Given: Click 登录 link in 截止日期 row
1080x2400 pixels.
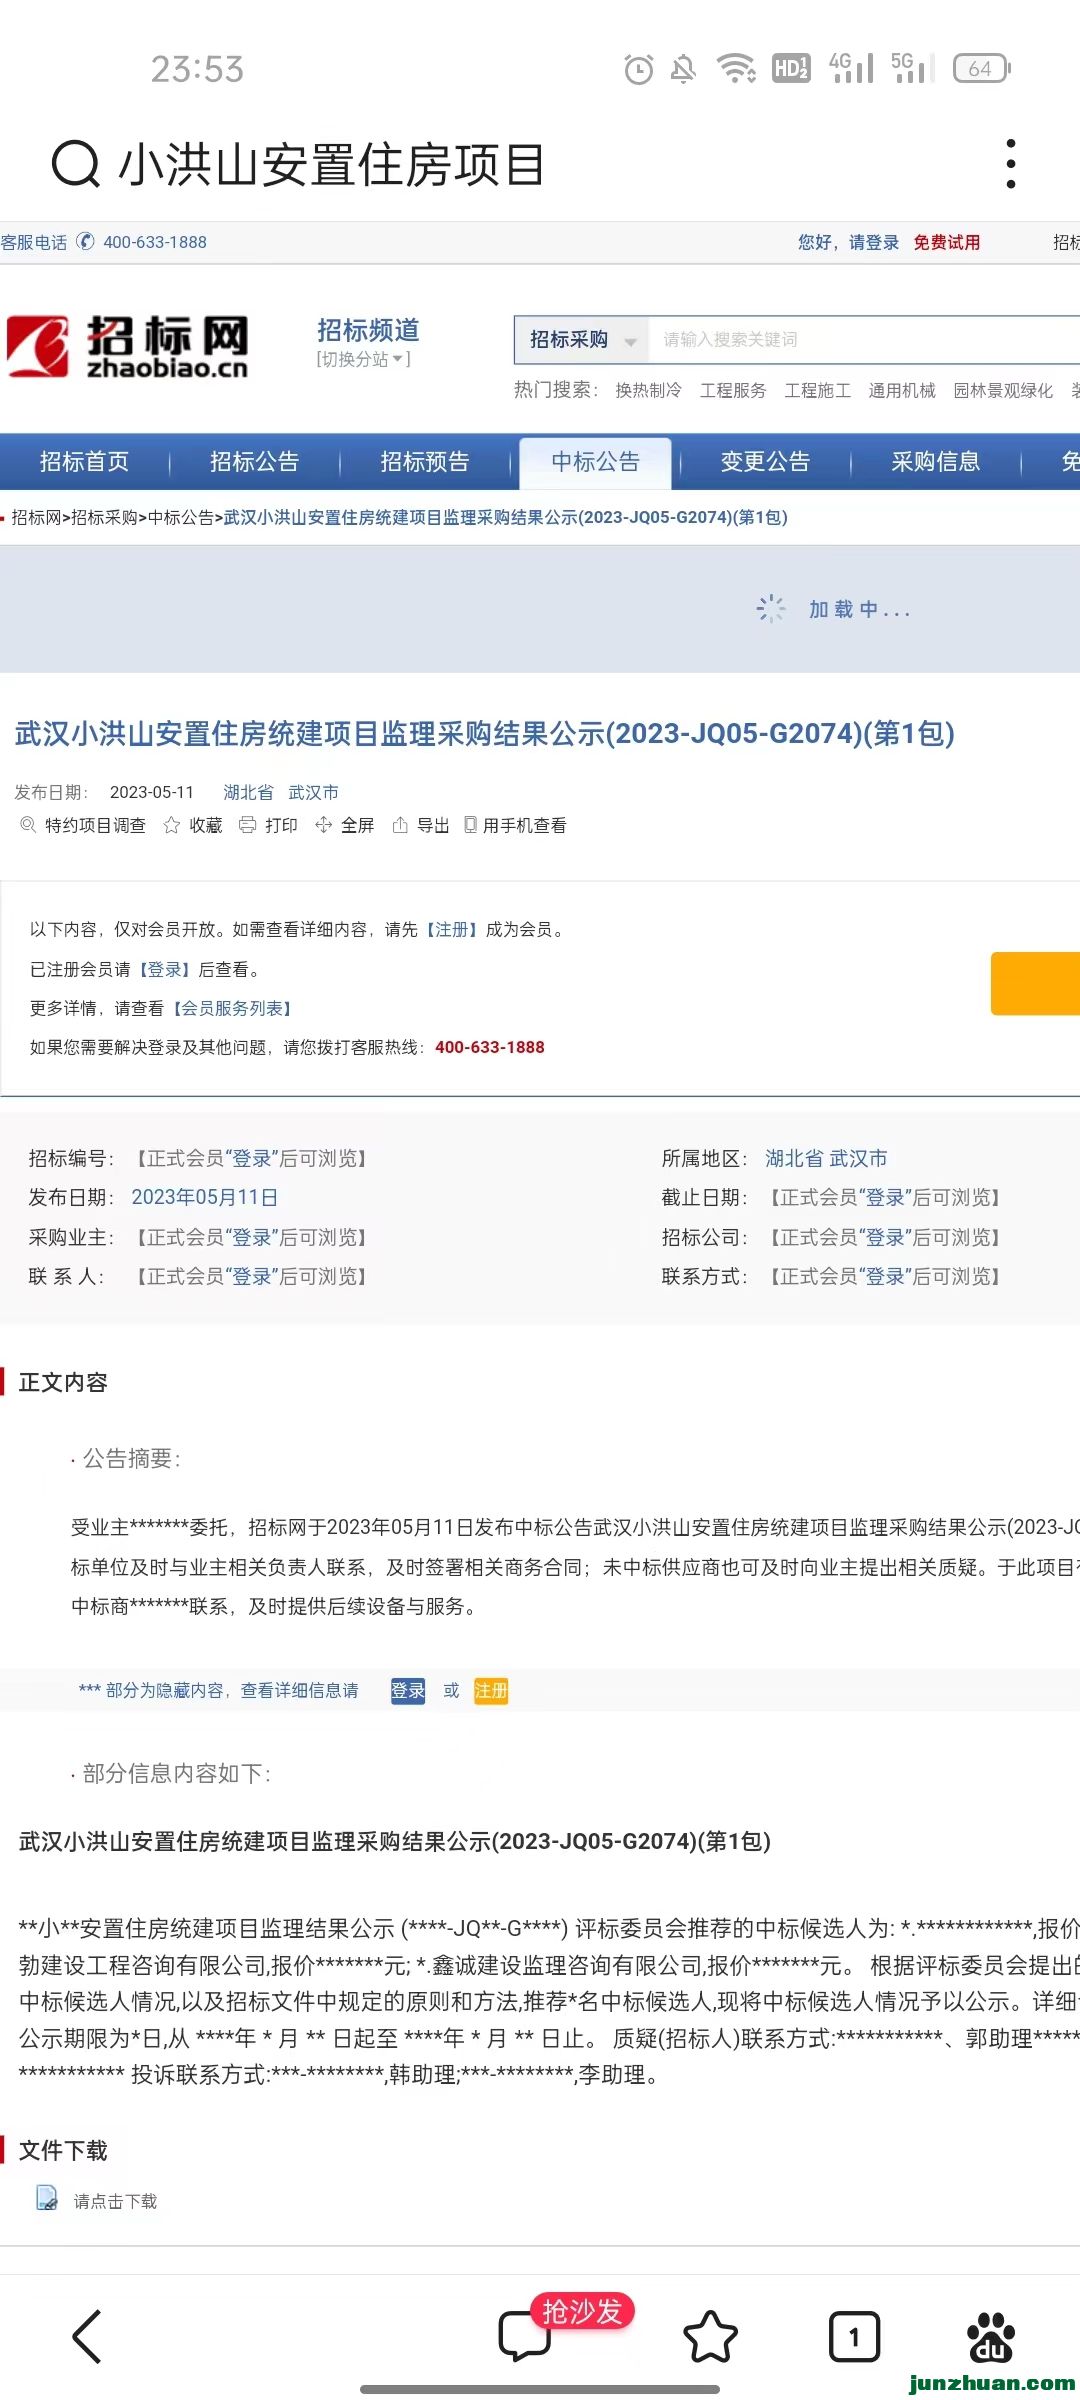Looking at the screenshot, I should (885, 1197).
